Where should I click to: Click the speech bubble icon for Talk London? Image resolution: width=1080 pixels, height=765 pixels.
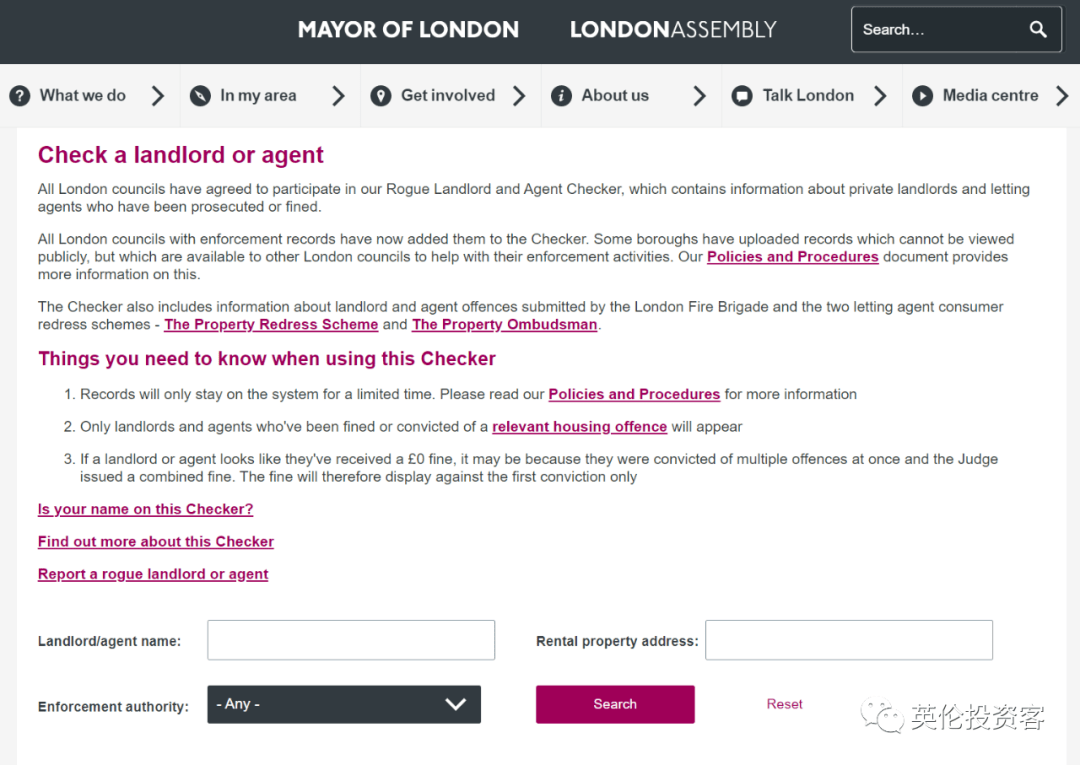pos(742,96)
